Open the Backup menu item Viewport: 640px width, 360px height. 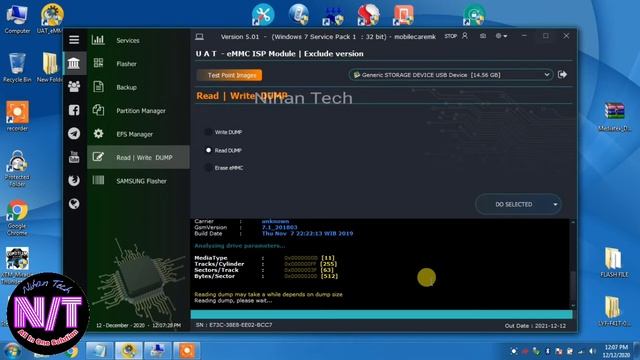138,87
